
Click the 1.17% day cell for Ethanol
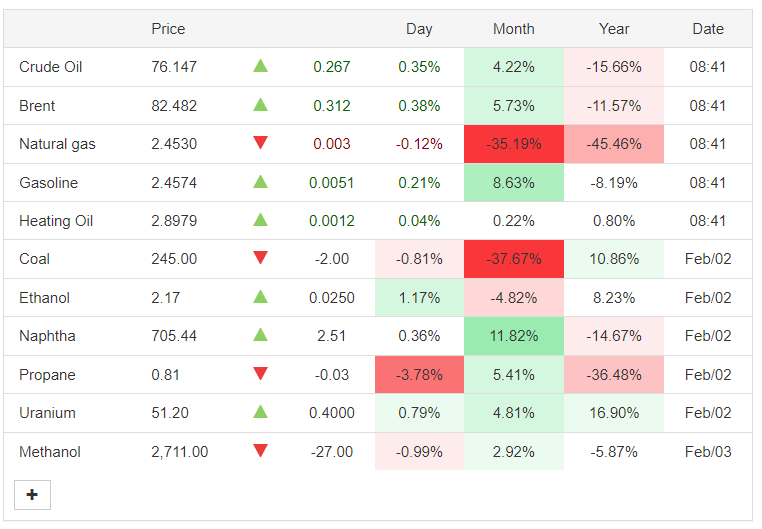click(419, 298)
